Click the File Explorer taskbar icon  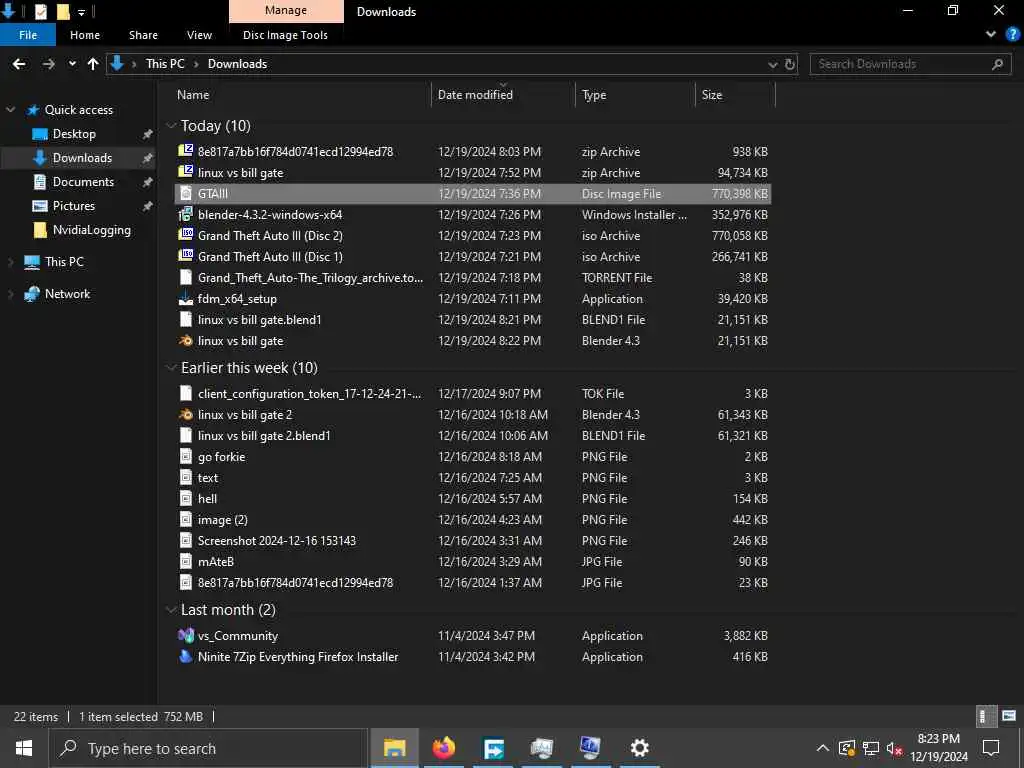point(394,748)
